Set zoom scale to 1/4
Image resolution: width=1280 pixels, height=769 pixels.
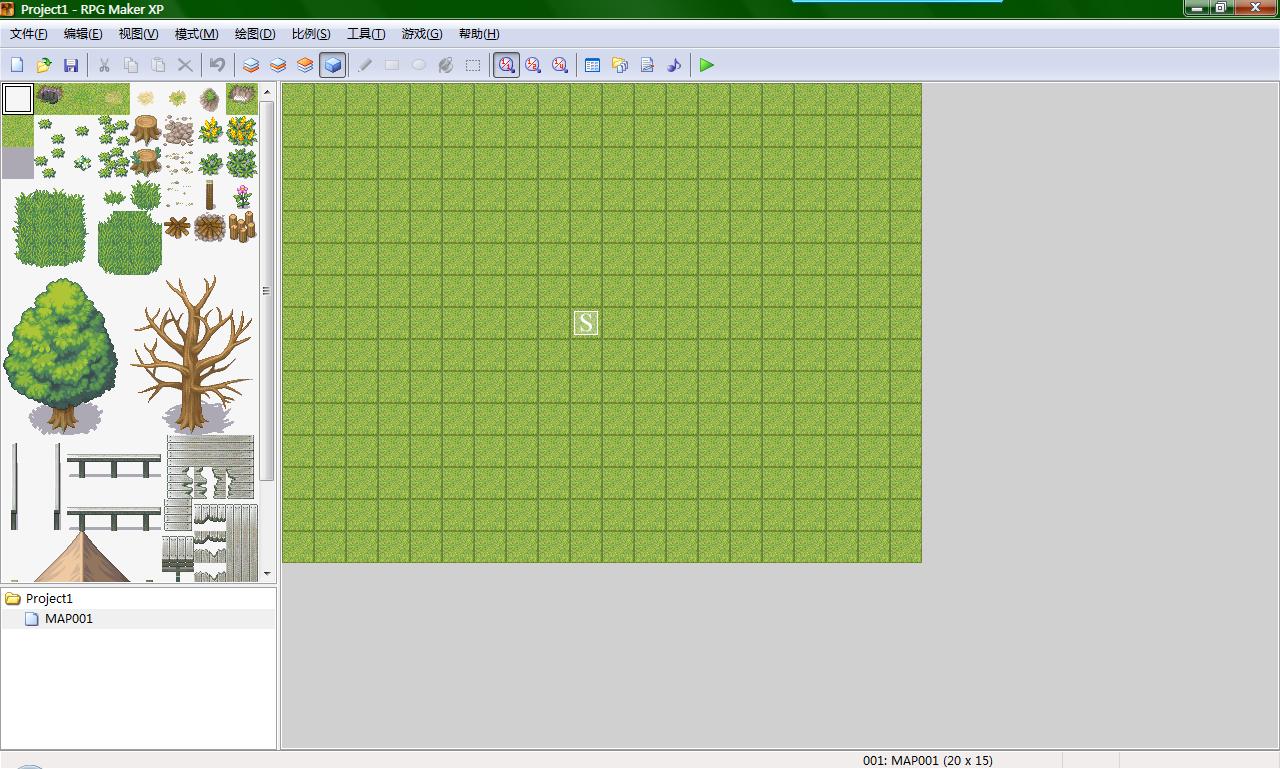[560, 65]
